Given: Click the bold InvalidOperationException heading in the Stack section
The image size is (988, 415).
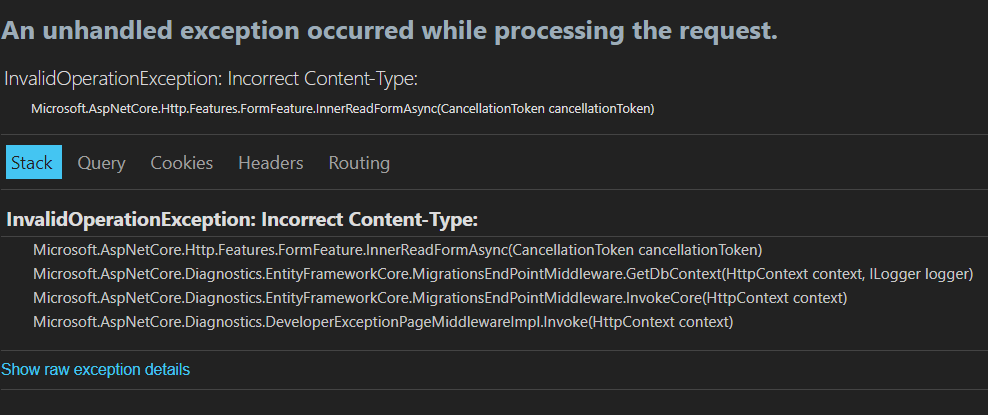Looking at the screenshot, I should tap(242, 220).
